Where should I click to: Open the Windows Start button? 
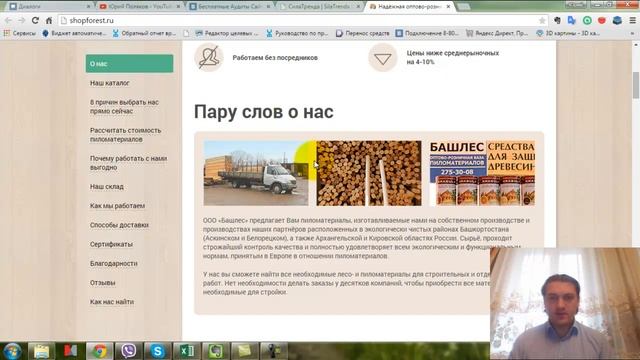tap(12, 351)
